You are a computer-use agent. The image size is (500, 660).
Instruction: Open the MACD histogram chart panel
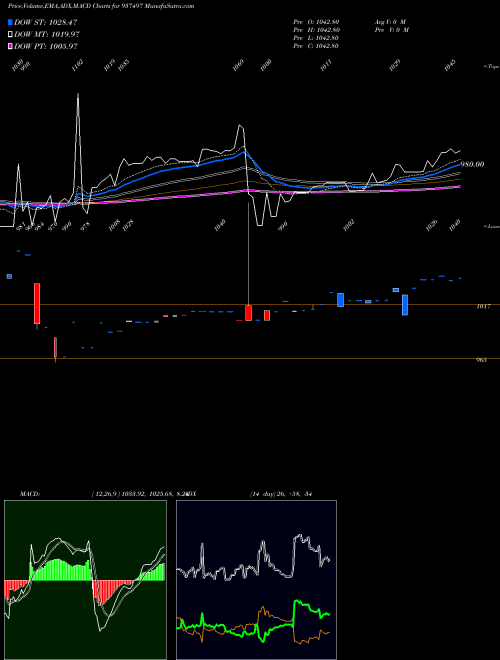click(85, 580)
